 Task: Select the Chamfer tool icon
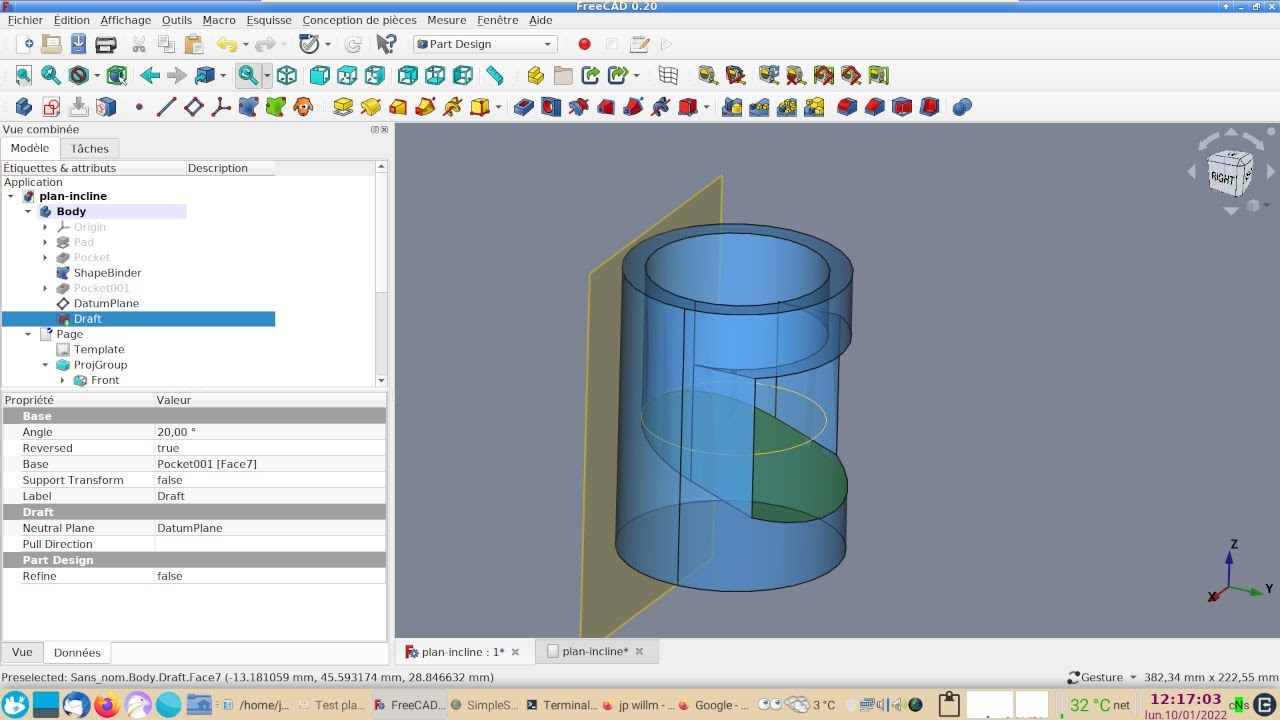[x=875, y=106]
